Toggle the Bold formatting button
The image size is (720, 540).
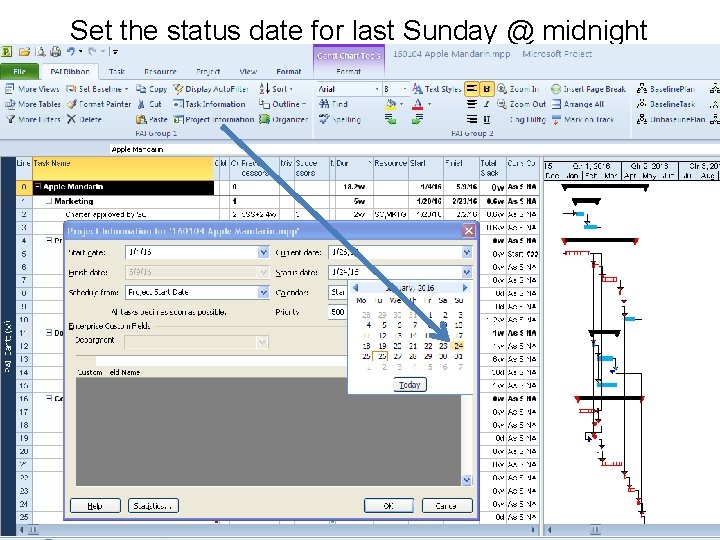[x=487, y=89]
